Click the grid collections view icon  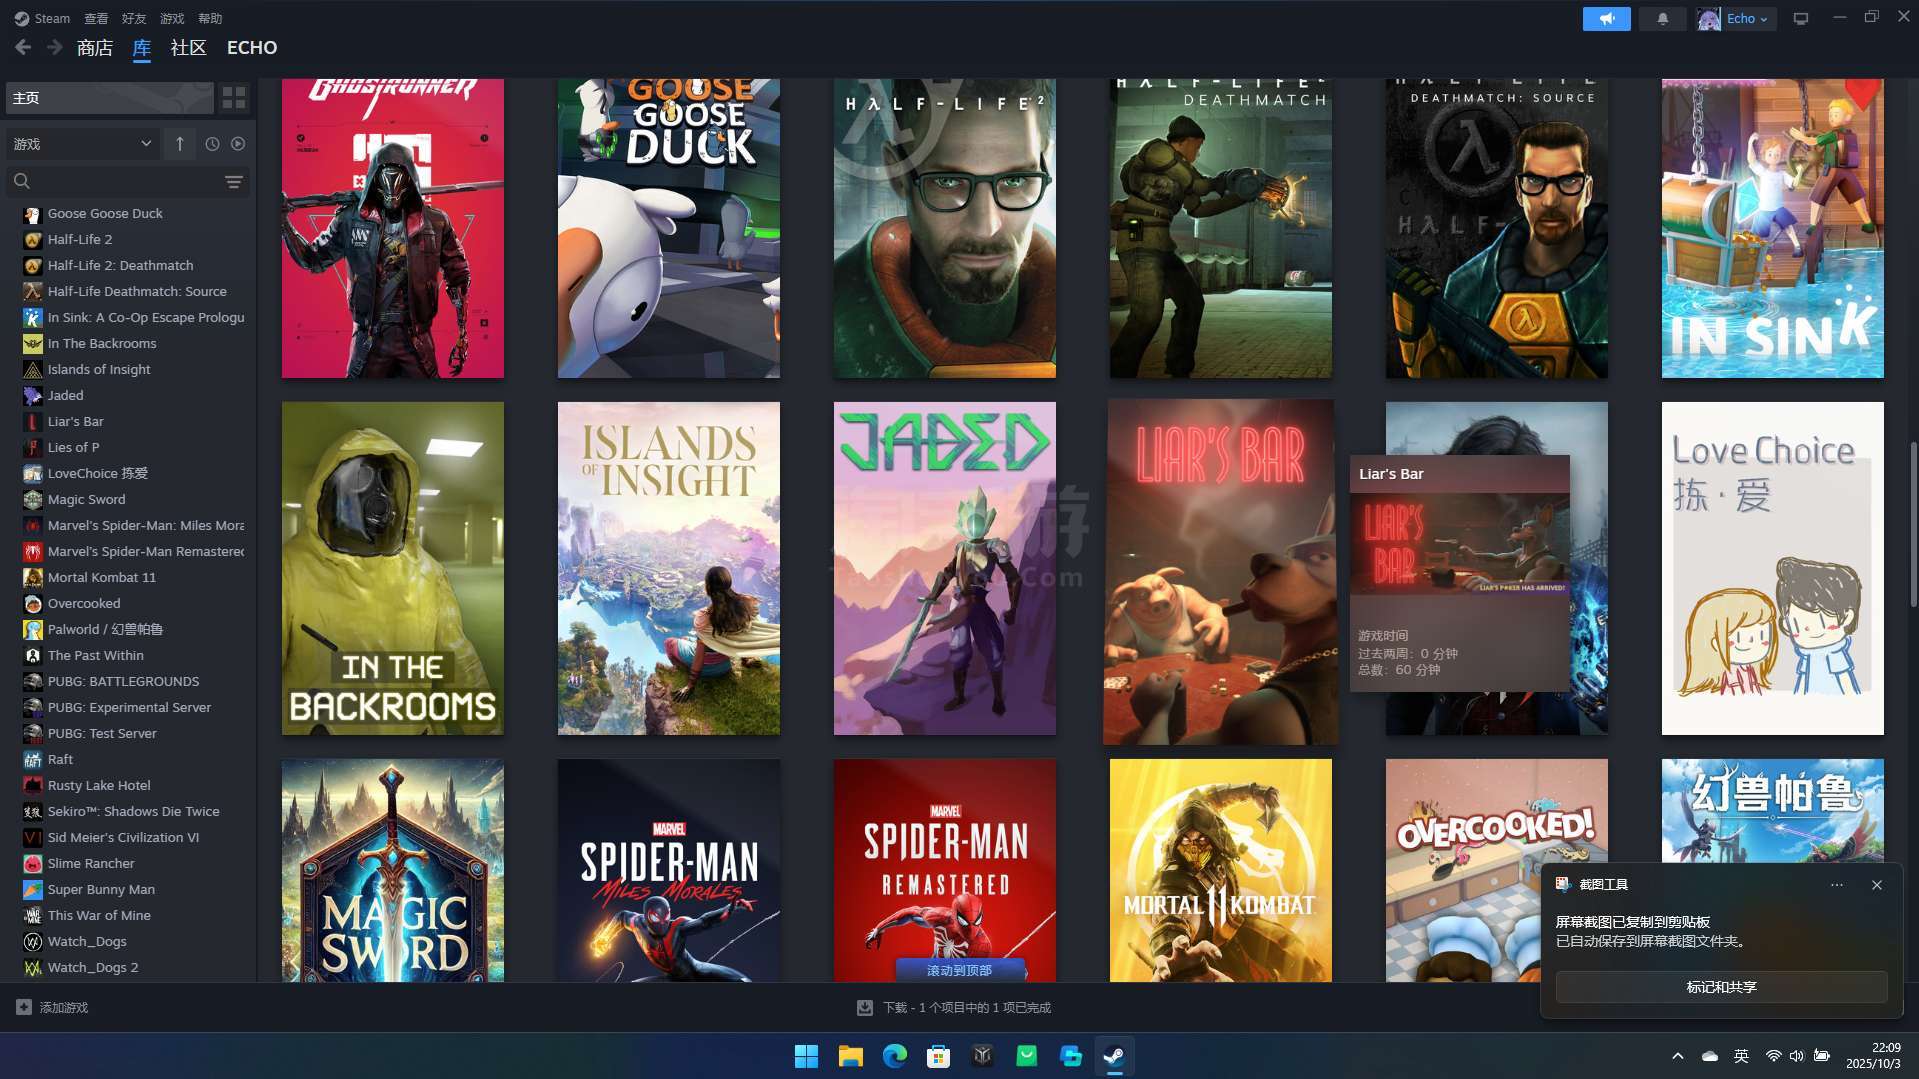point(234,97)
